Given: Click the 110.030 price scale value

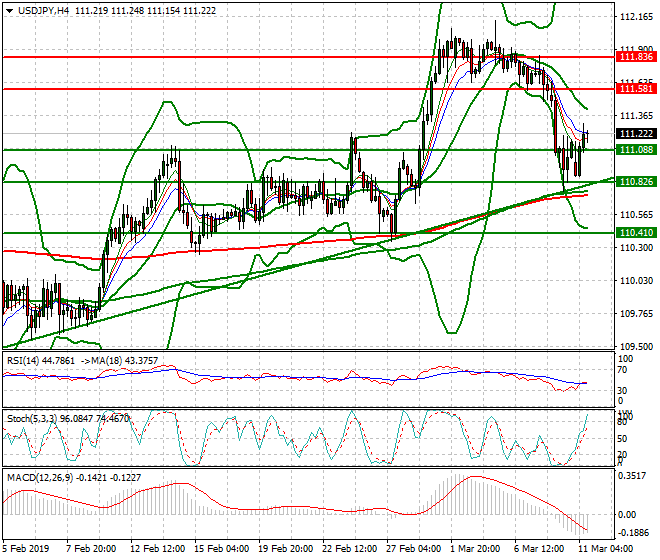Looking at the screenshot, I should (x=637, y=280).
